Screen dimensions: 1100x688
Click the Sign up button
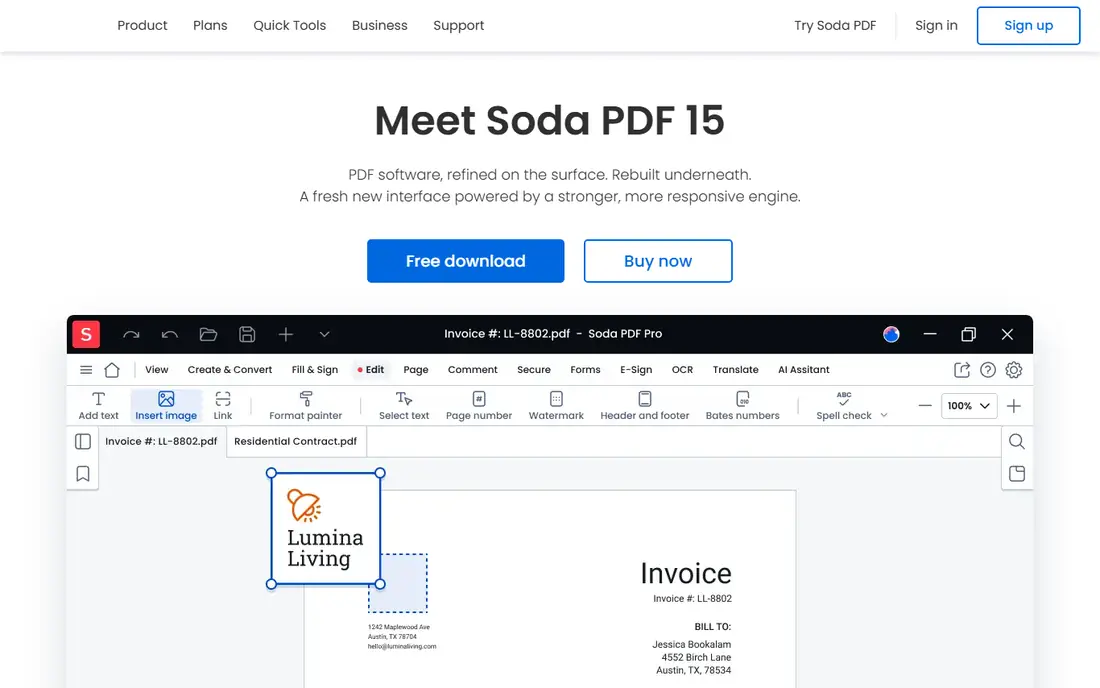click(x=1028, y=26)
